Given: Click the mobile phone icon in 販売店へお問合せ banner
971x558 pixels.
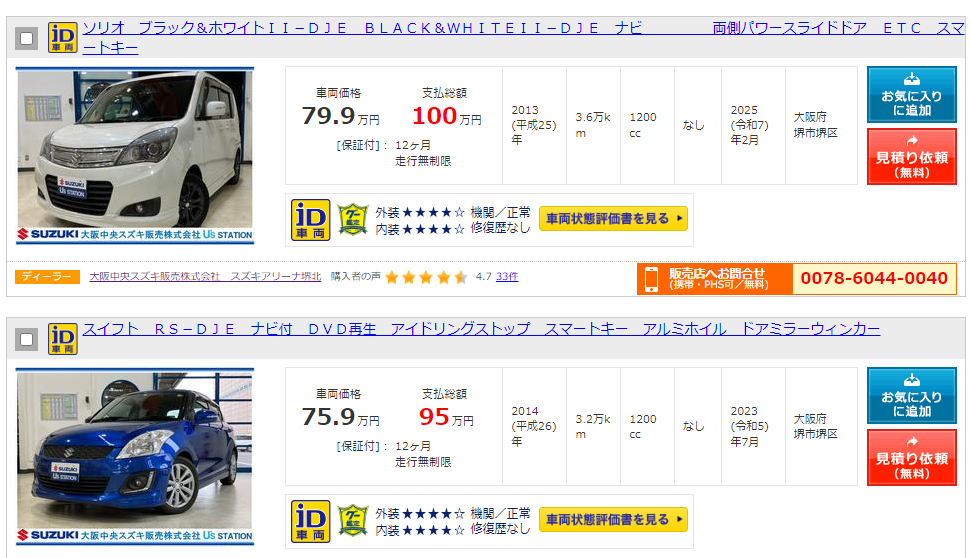Looking at the screenshot, I should pyautogui.click(x=651, y=279).
